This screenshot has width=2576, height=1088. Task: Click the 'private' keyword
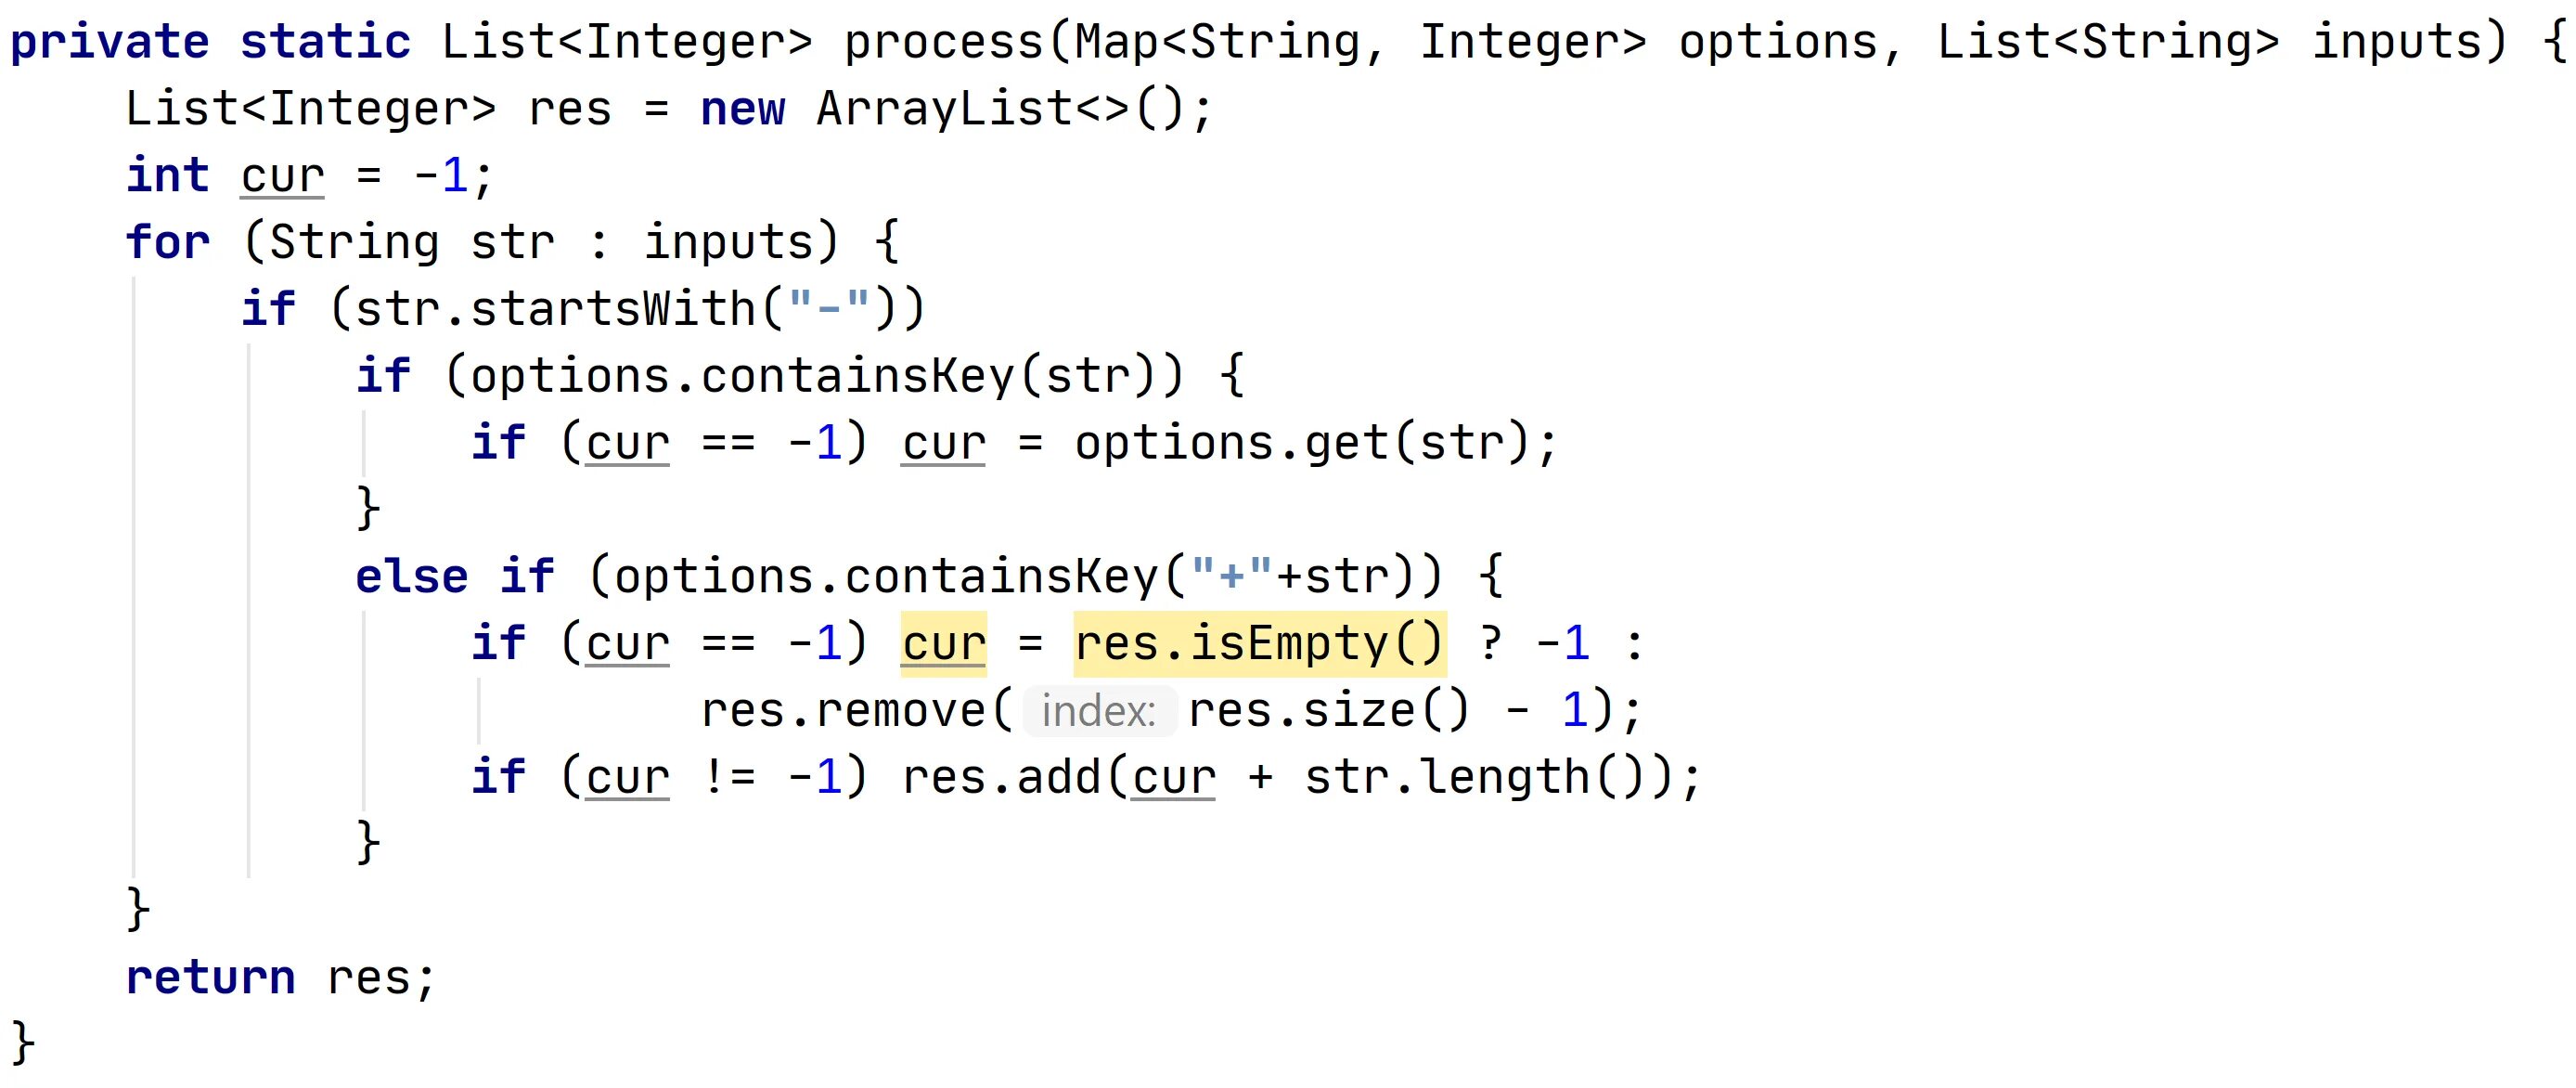pyautogui.click(x=109, y=42)
